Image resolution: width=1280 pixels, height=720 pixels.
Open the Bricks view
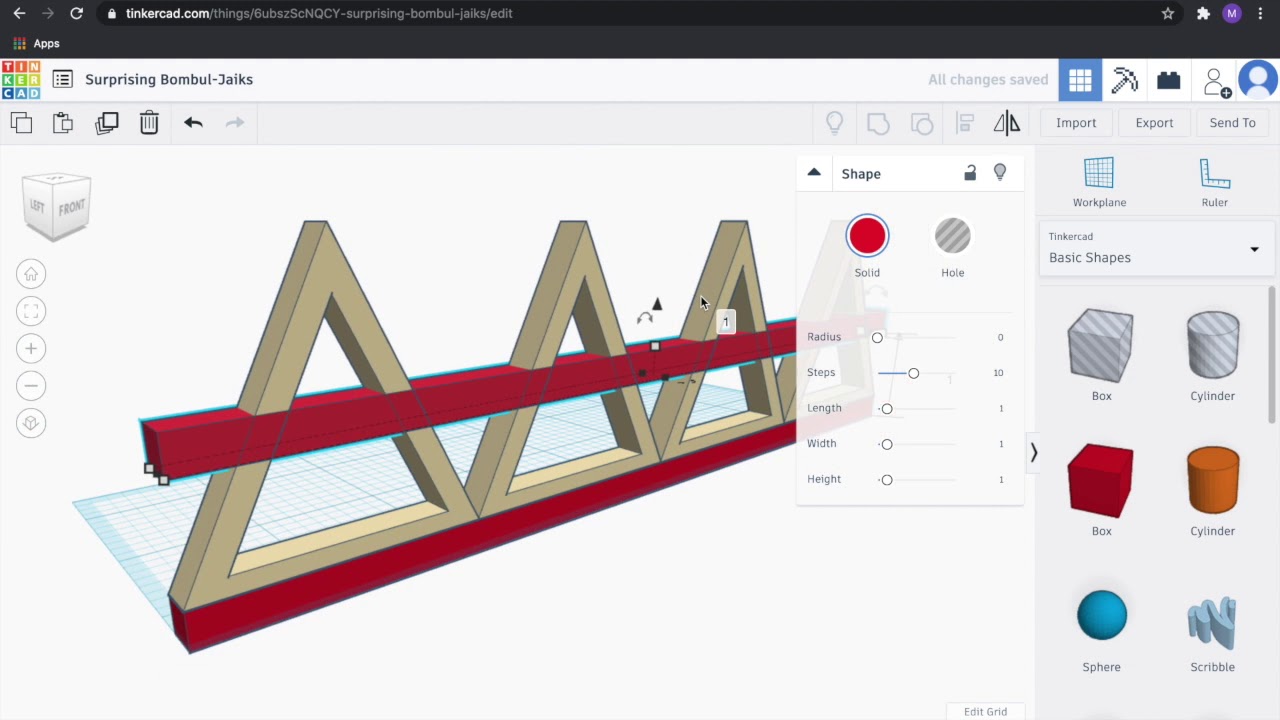pyautogui.click(x=1168, y=80)
